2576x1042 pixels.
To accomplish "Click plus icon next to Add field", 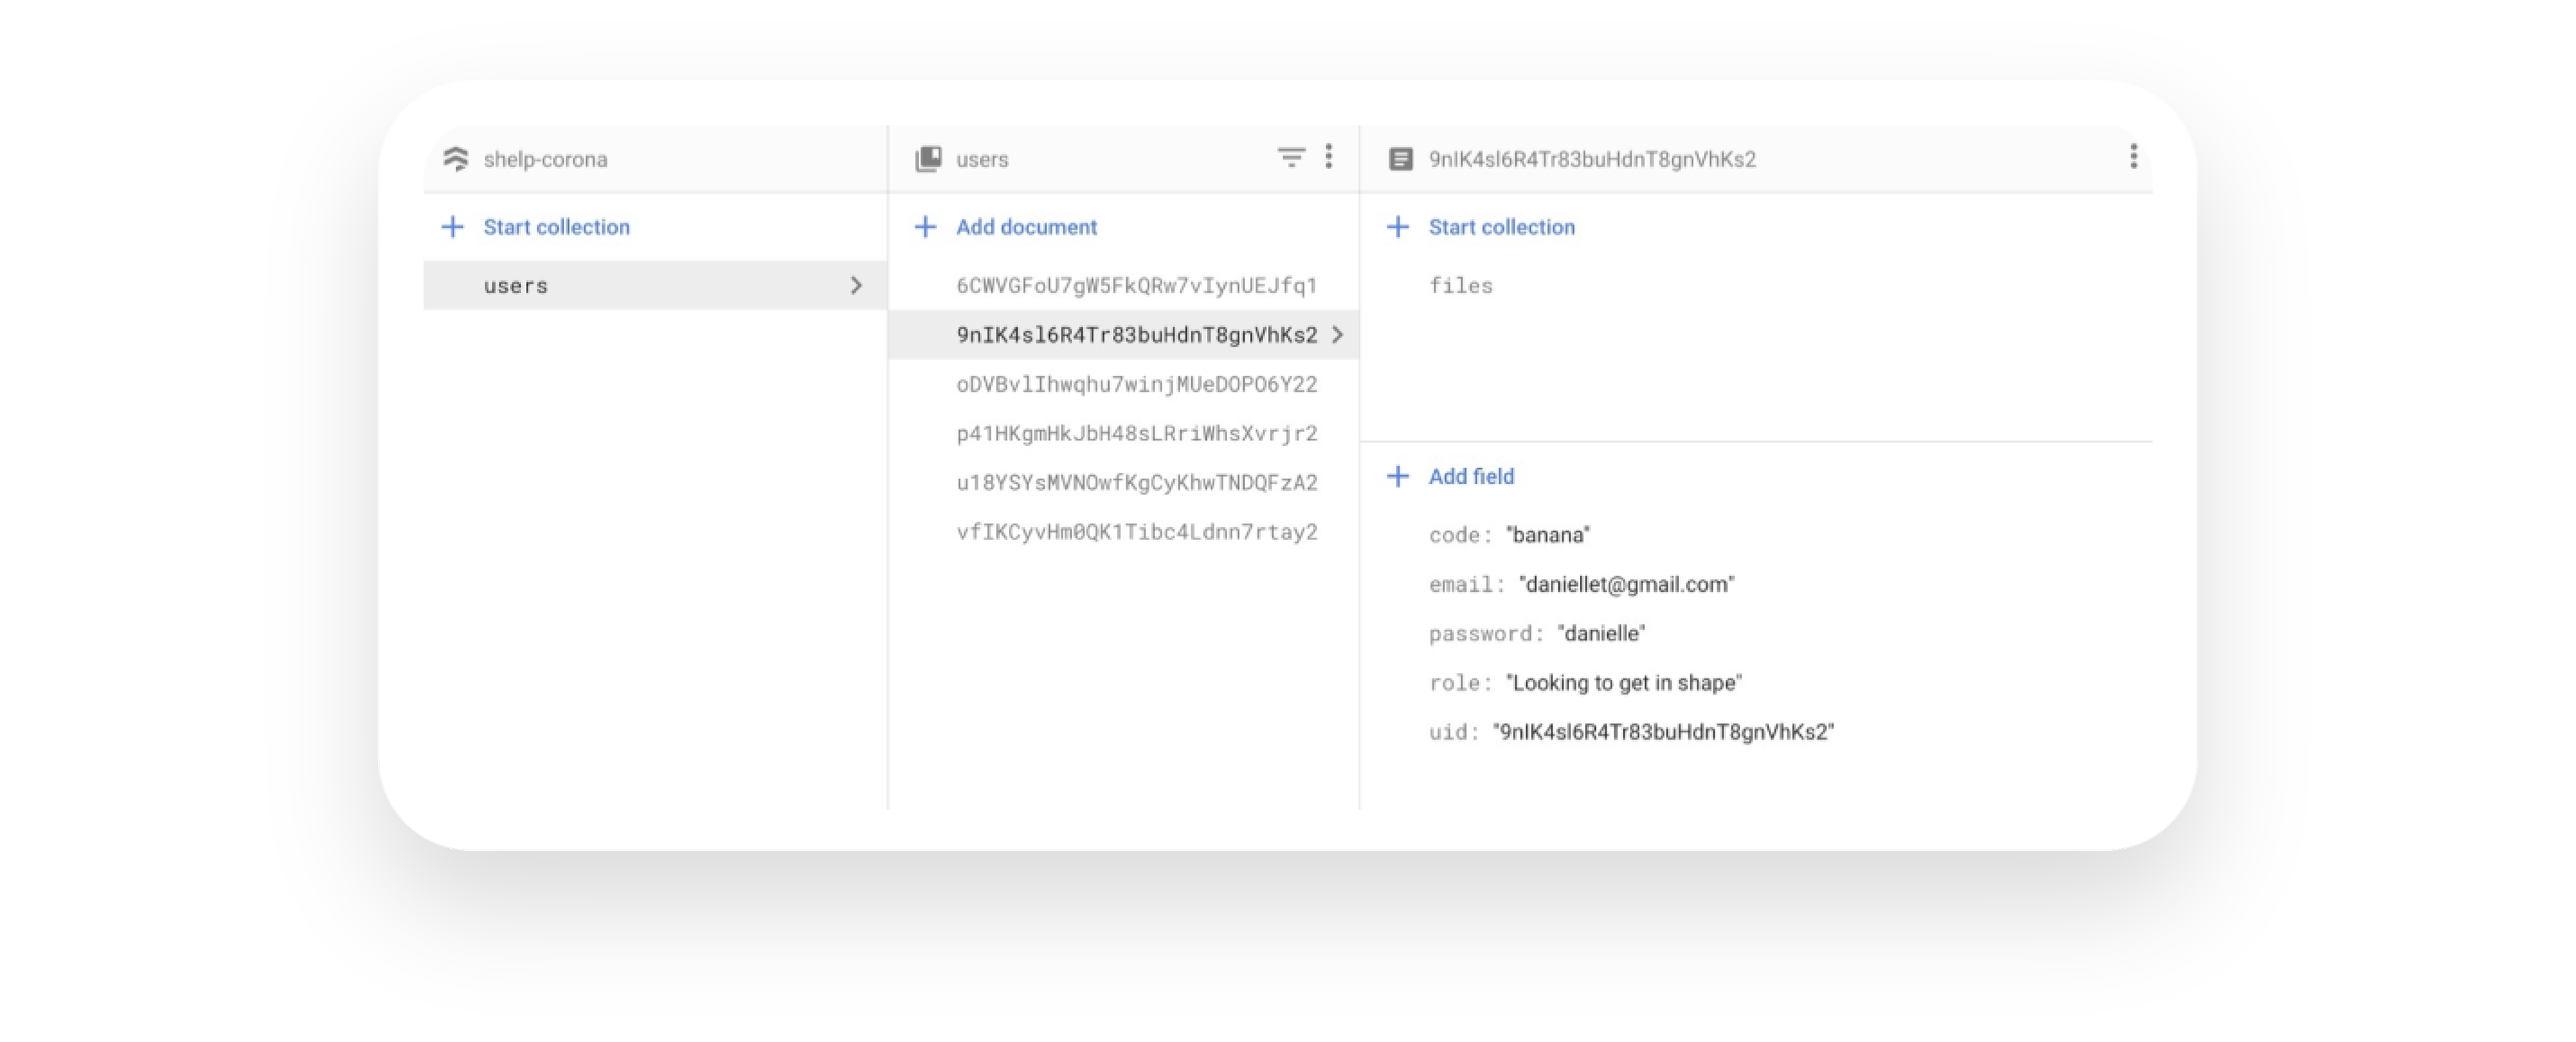I will (x=1398, y=476).
